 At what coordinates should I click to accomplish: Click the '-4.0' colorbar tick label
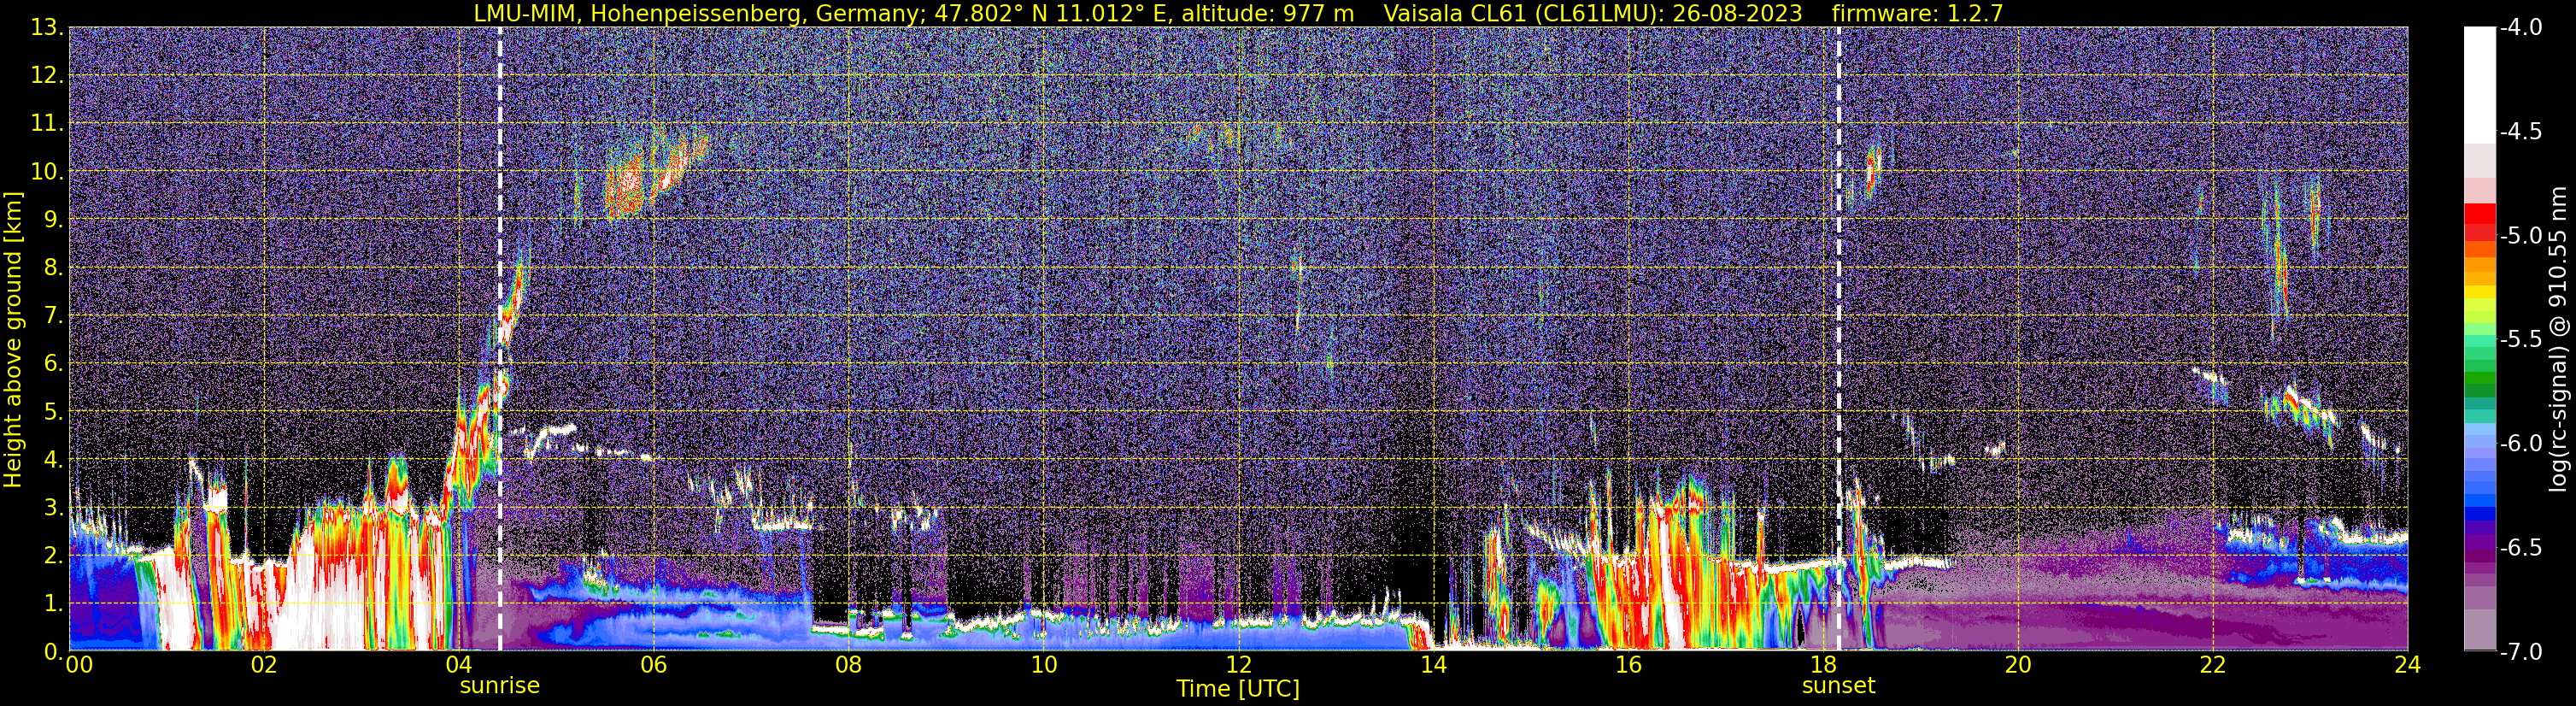click(2520, 28)
